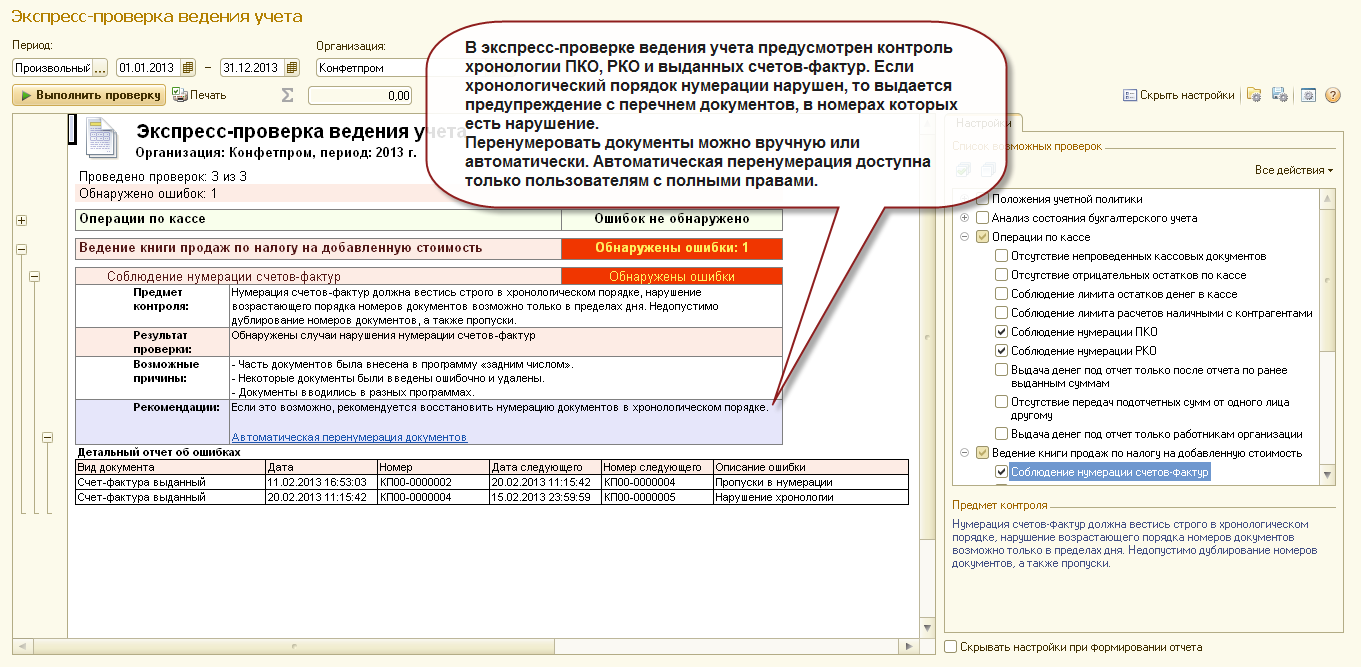Uncheck Соблюдение нумерации ПКО
The height and width of the screenshot is (667, 1361).
click(1001, 332)
